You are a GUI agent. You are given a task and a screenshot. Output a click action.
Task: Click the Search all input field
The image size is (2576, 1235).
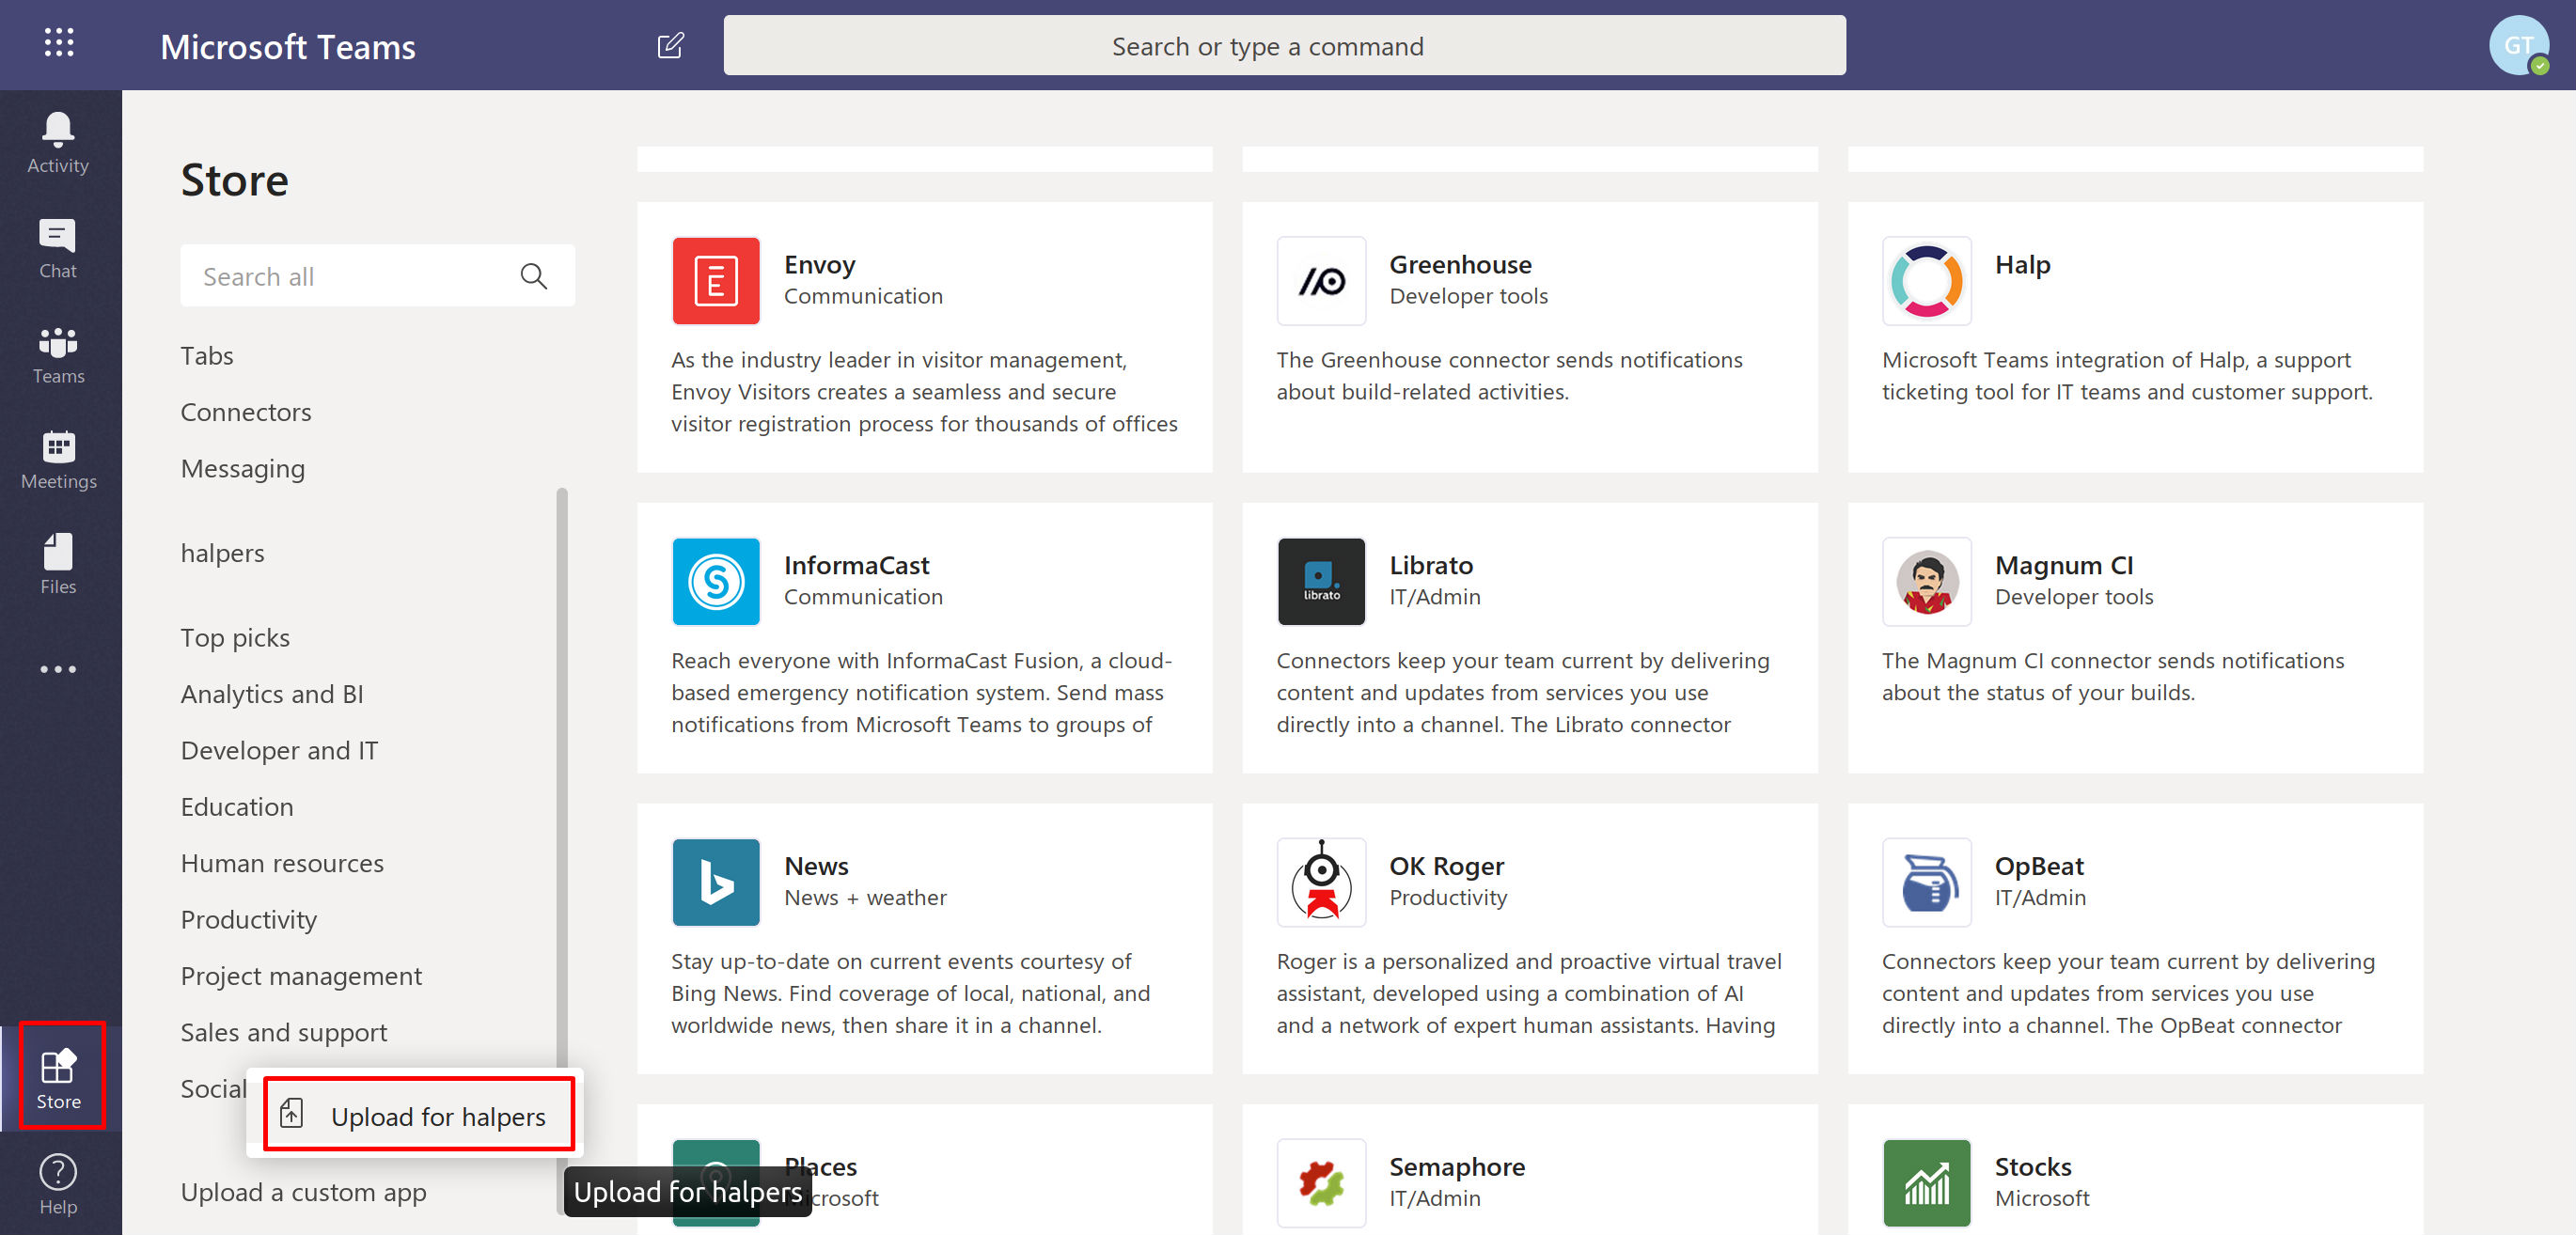pos(377,276)
